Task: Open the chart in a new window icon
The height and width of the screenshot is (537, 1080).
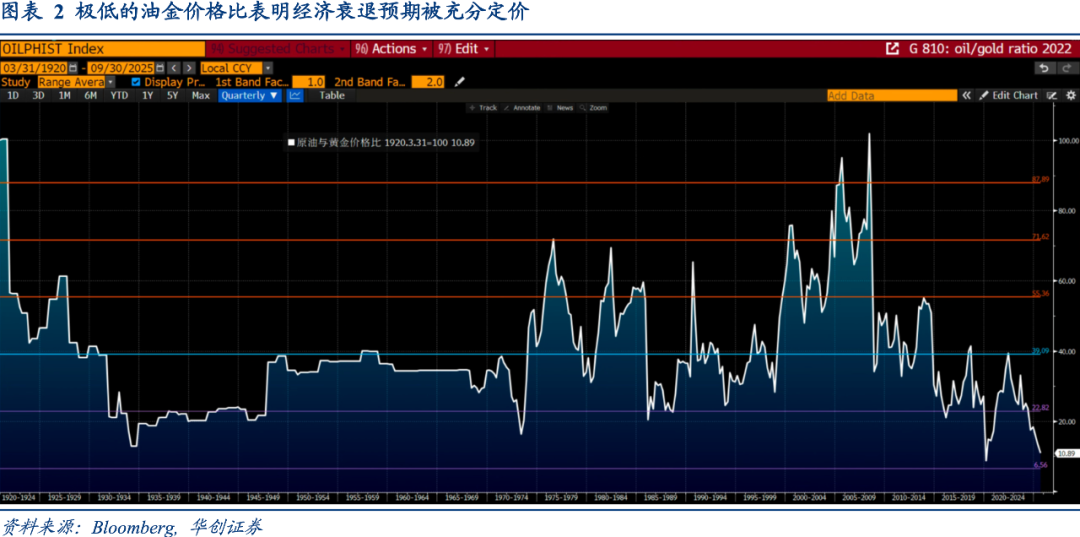Action: tap(892, 49)
